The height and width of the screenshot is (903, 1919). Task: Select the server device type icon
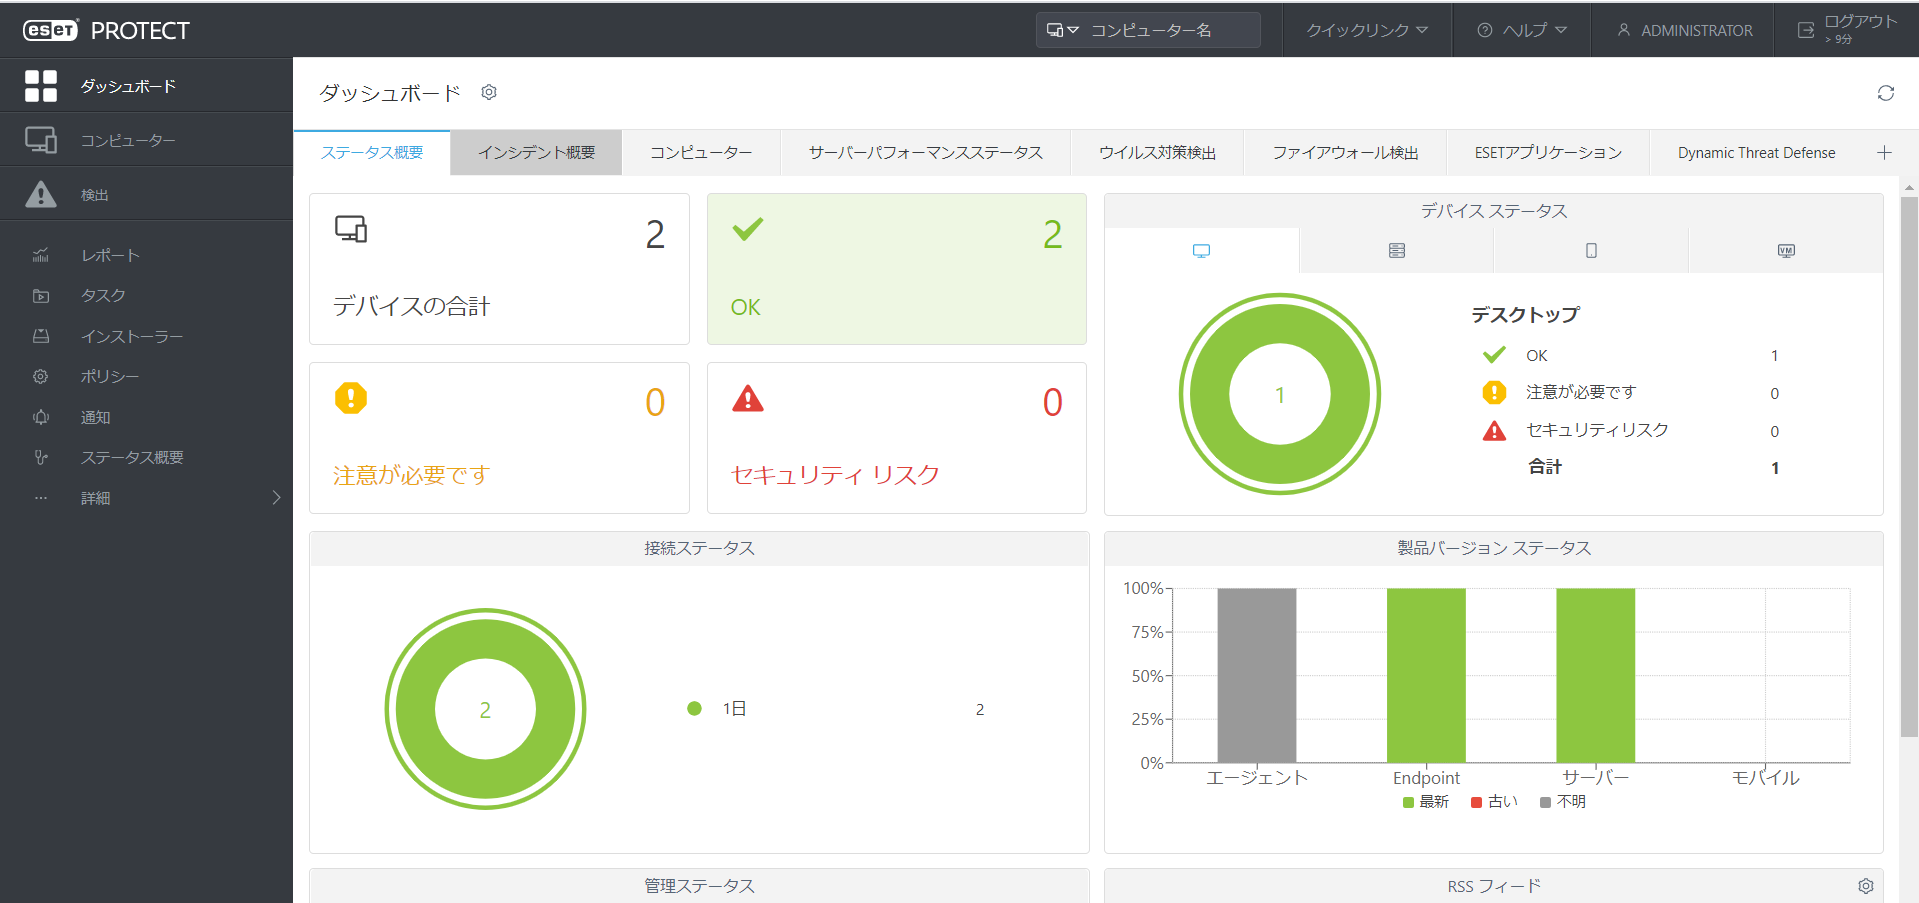pyautogui.click(x=1396, y=251)
